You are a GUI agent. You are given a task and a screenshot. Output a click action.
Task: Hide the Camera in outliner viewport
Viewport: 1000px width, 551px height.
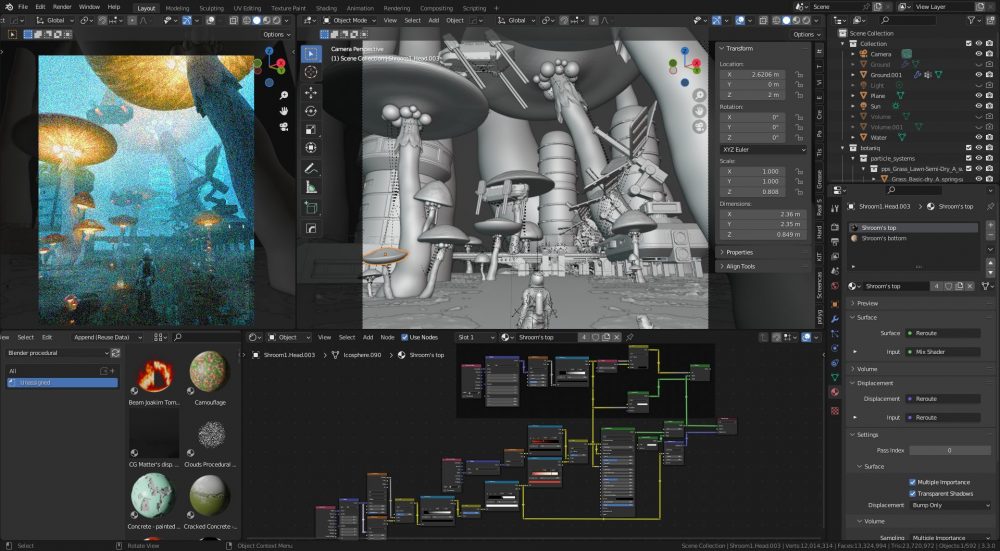pos(978,54)
